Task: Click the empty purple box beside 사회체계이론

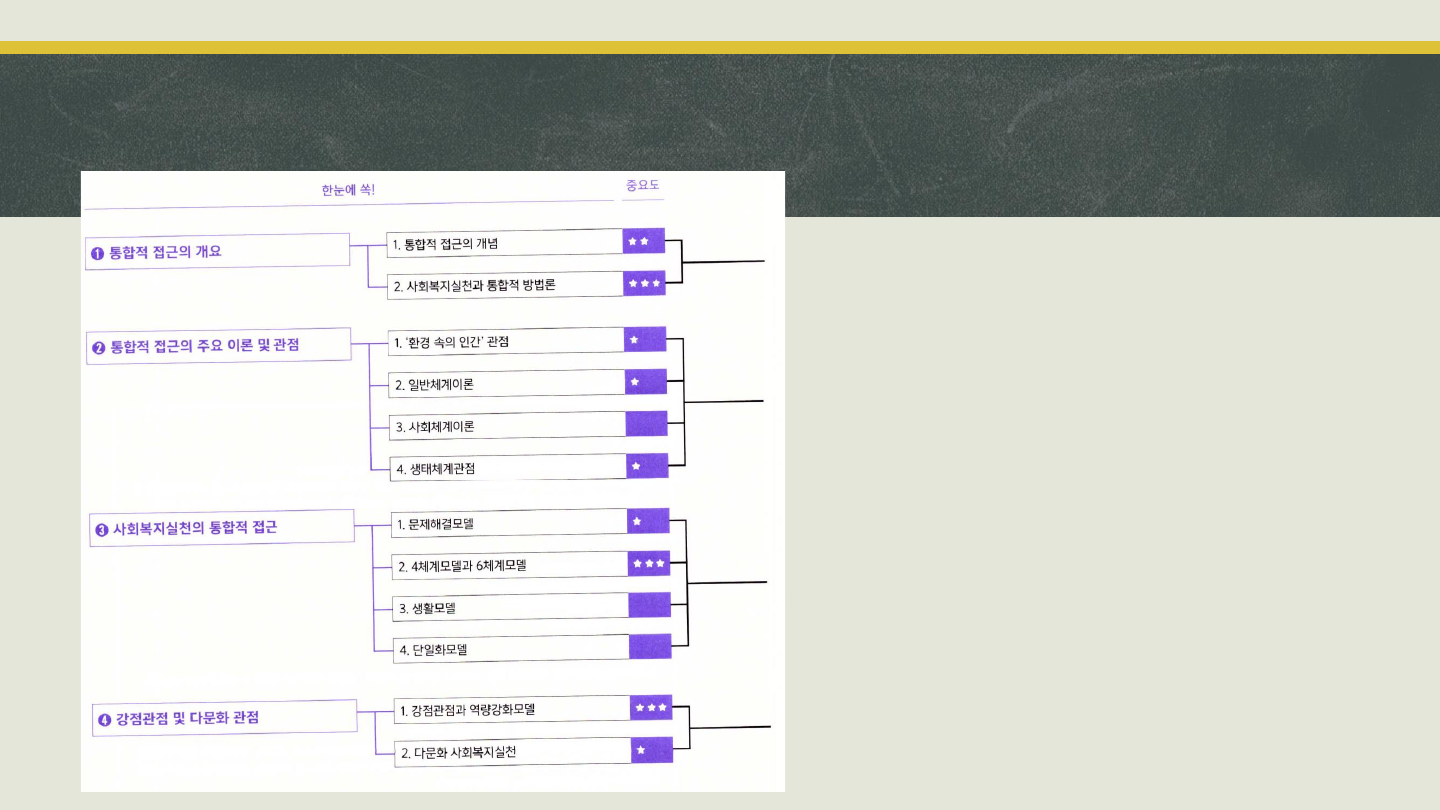Action: click(647, 424)
